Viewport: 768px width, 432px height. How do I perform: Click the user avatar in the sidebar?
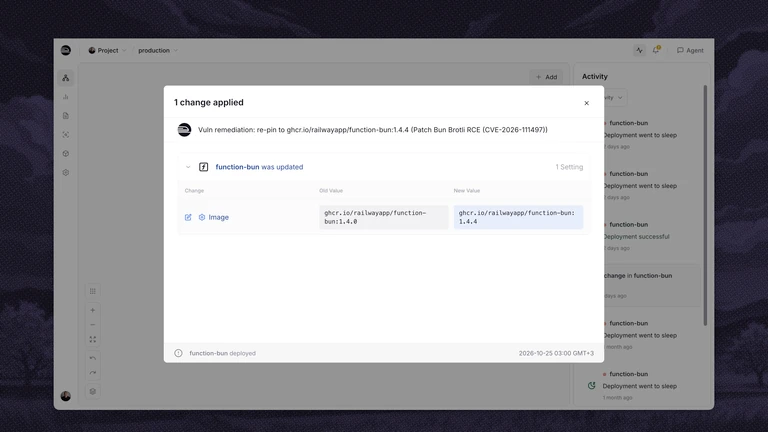click(66, 396)
